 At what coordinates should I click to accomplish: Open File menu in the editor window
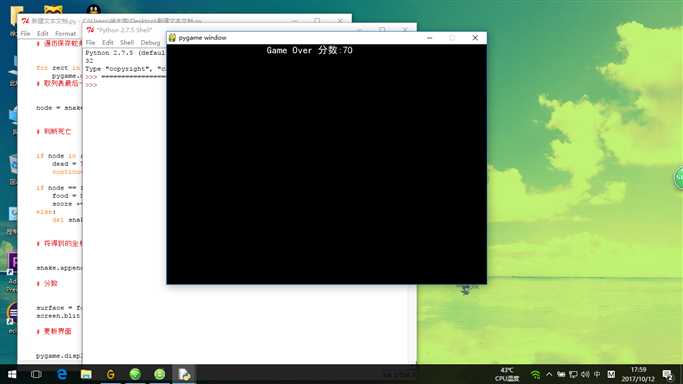tap(25, 34)
